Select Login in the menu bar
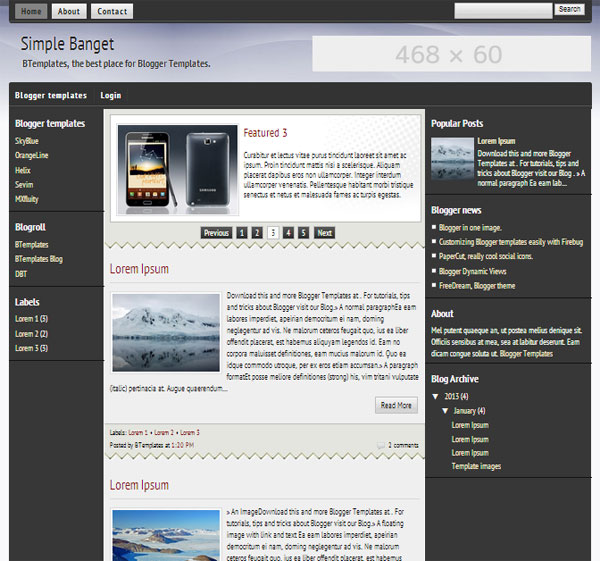Image resolution: width=600 pixels, height=561 pixels. coord(110,96)
